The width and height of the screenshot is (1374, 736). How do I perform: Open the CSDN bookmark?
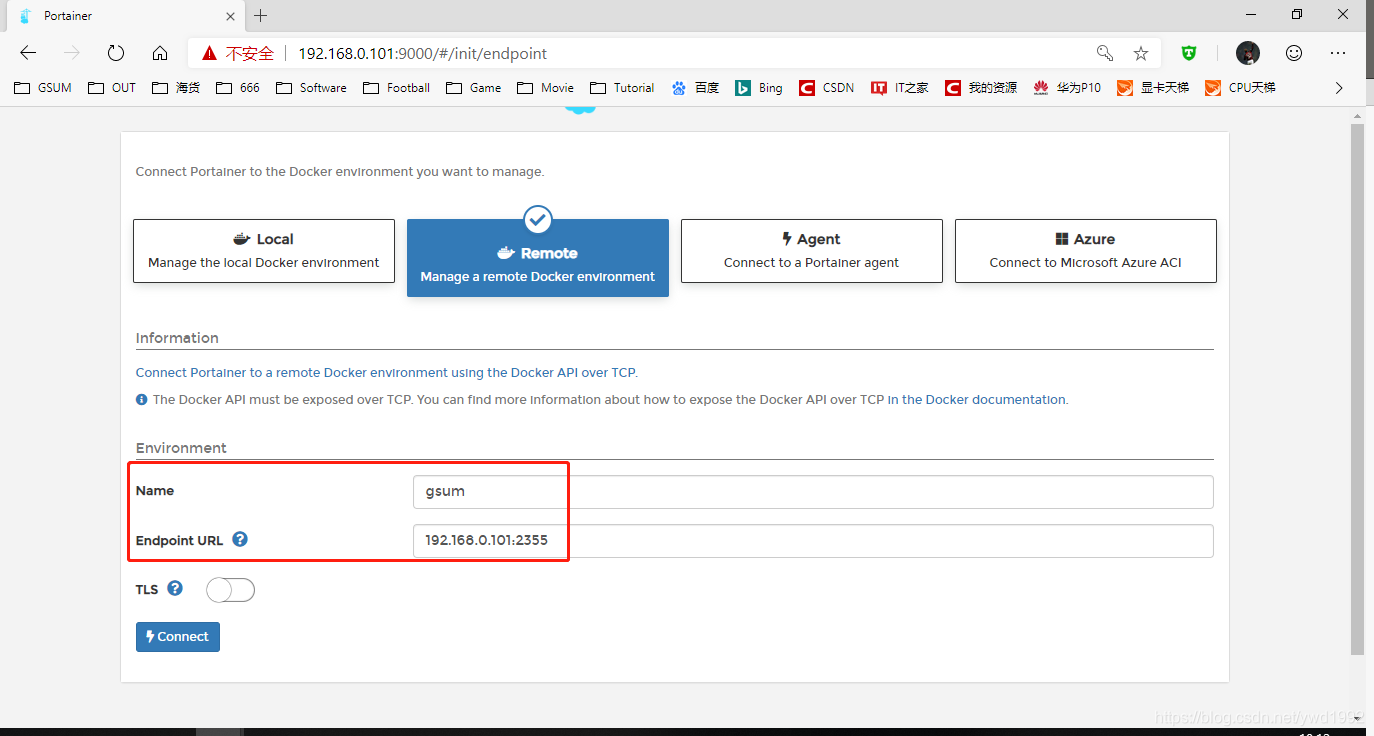click(827, 87)
